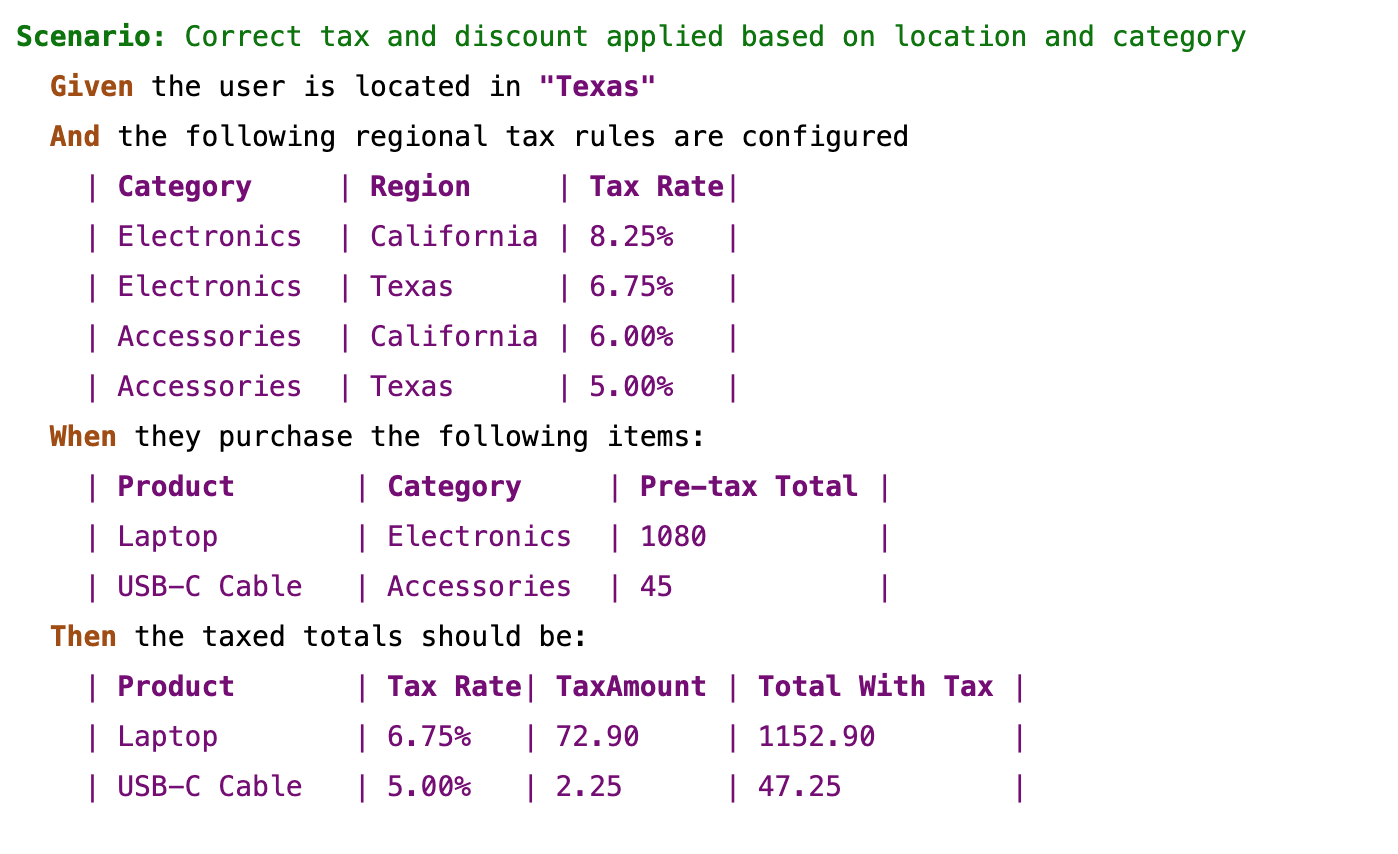Click the 2.25 tax amount cell
This screenshot has height=854, width=1398.
[589, 787]
